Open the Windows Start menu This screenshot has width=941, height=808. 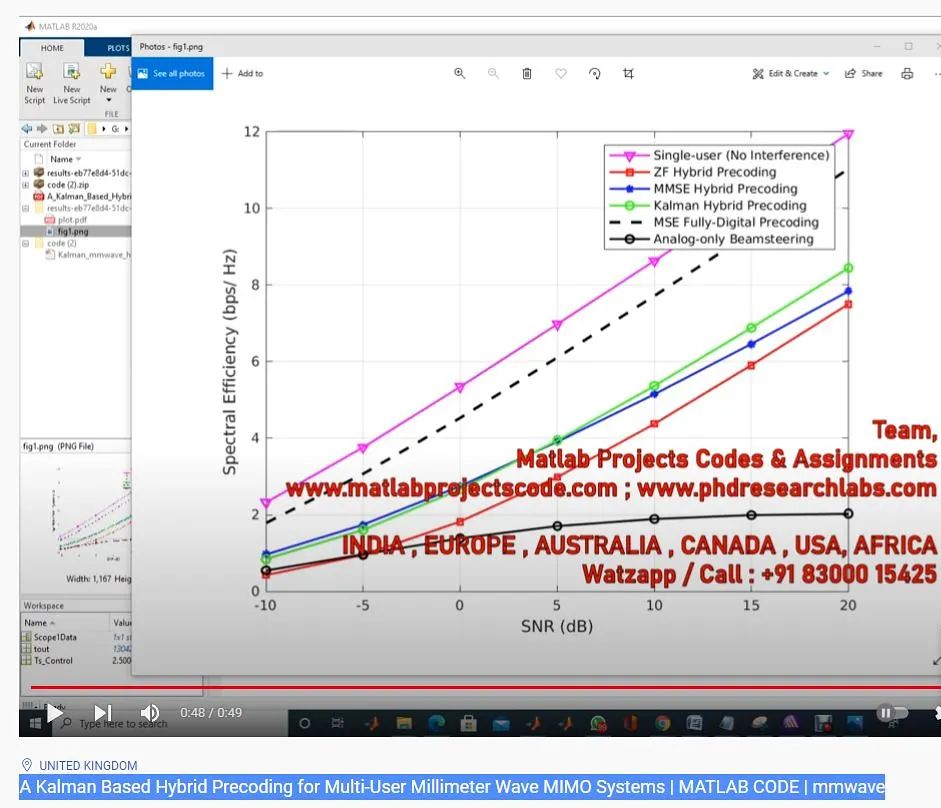tap(35, 724)
